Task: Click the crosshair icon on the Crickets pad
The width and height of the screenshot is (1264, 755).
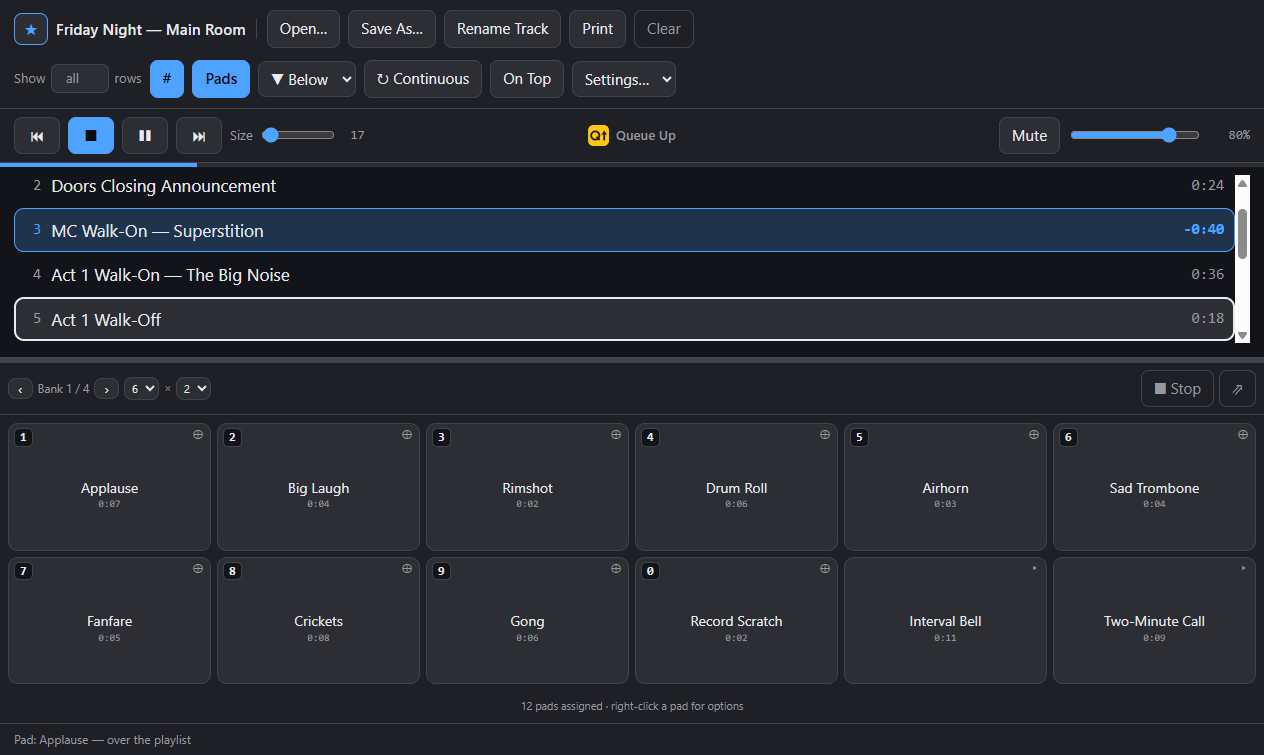Action: (x=407, y=568)
